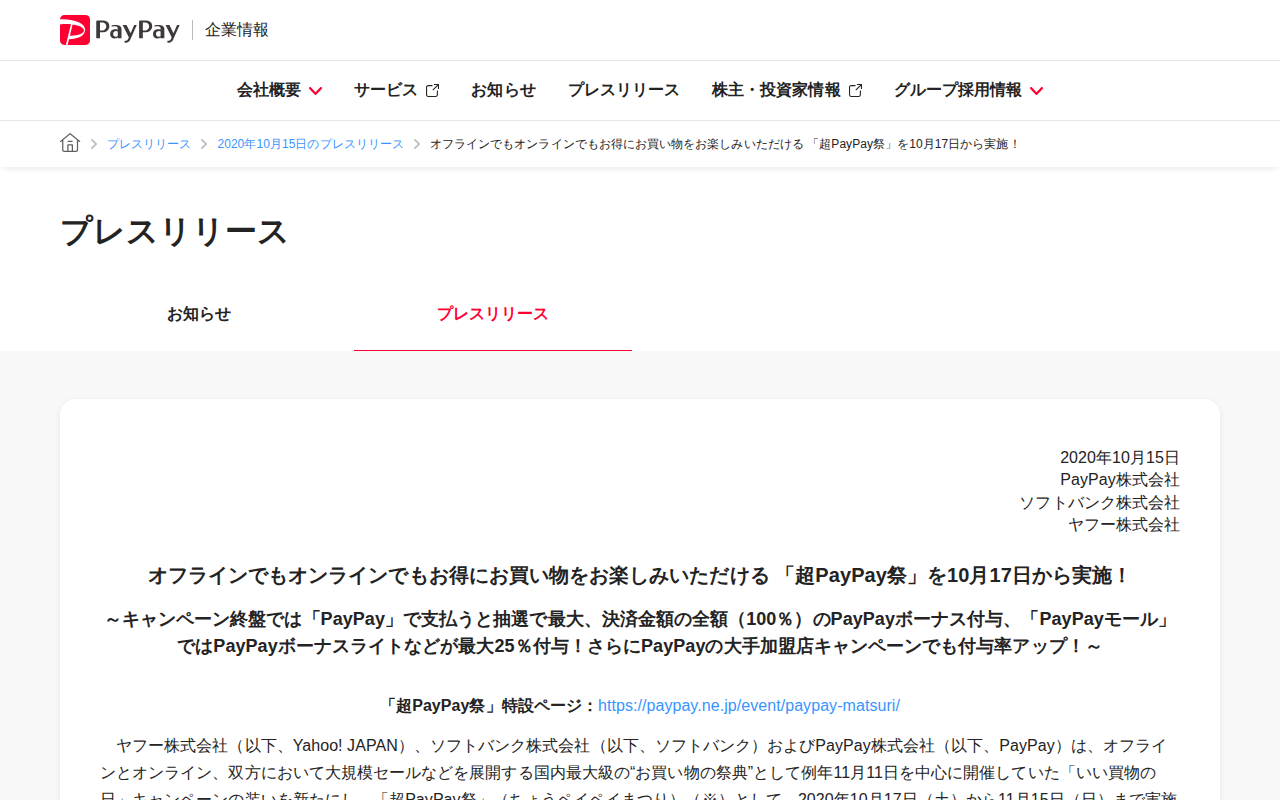Go to home via breadcrumb house icon
This screenshot has height=800, width=1280.
[70, 143]
